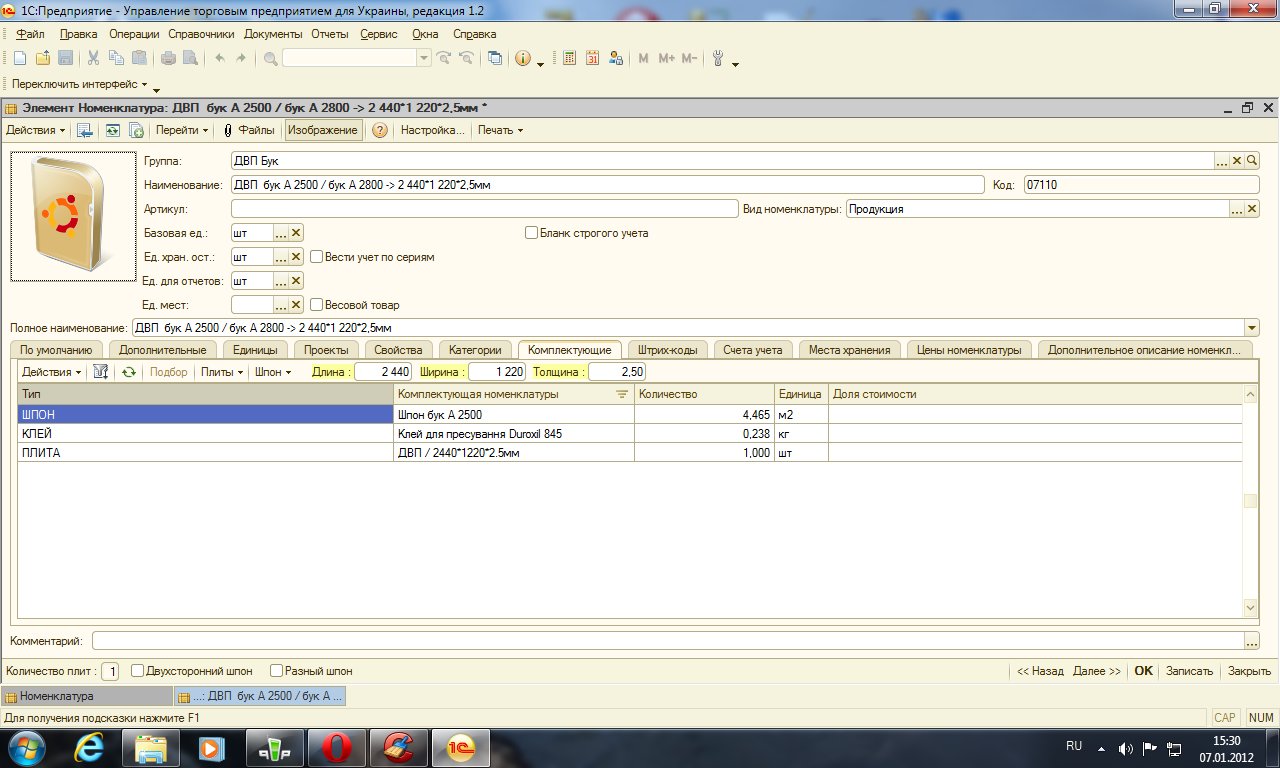Open the Opera browser from the taskbar
Screen dimensions: 1280x768
[336, 746]
